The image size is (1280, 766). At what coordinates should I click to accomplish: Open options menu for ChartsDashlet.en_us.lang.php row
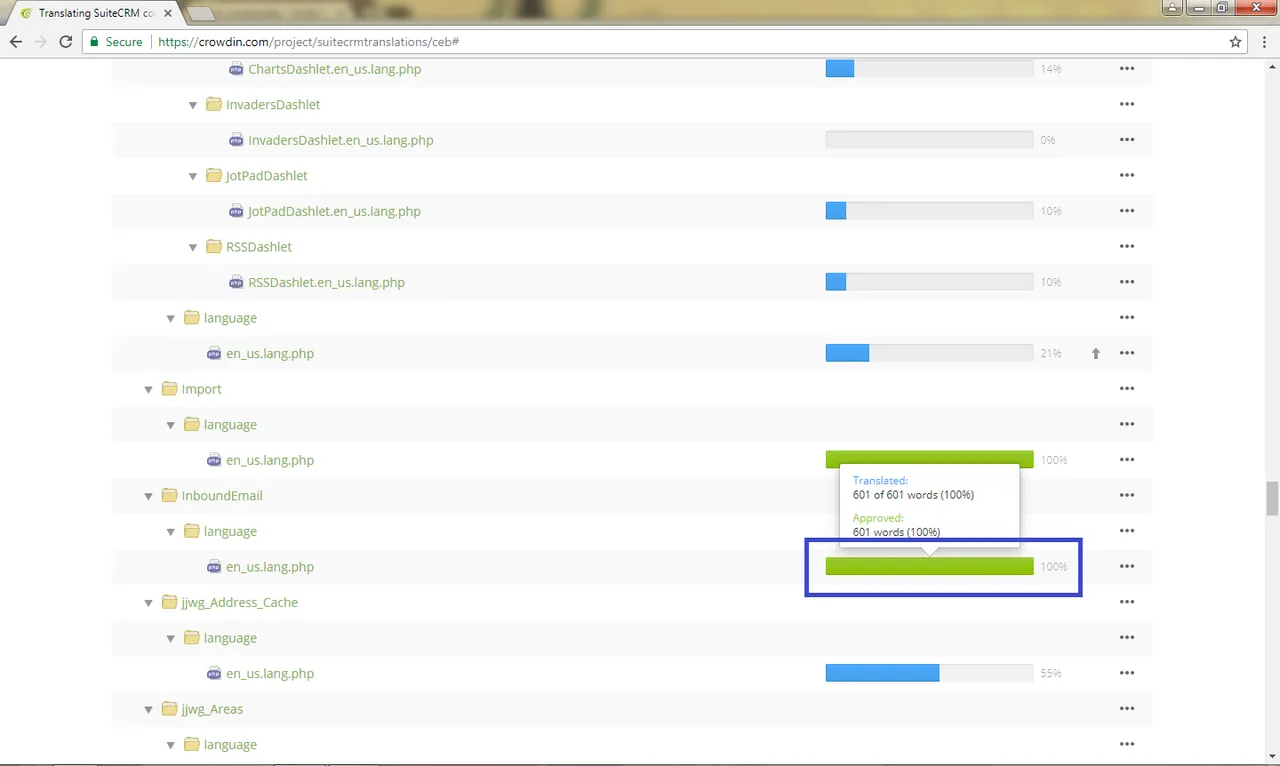pyautogui.click(x=1127, y=69)
